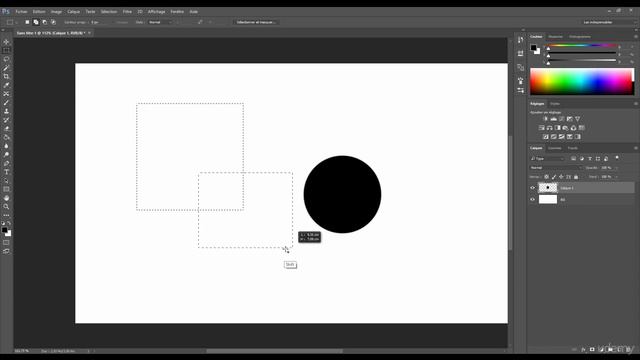Select the Paint Bucket tool
Screen dimensions: 640x360
pyautogui.click(x=6, y=137)
